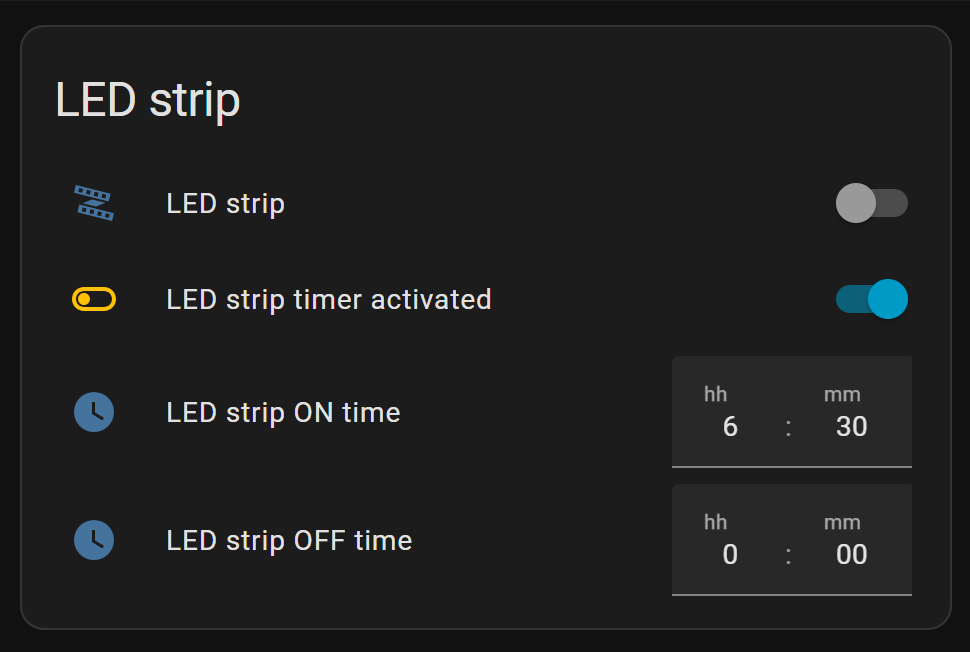Click the yellow toggle icon beside timer activated
This screenshot has height=652, width=970.
(94, 298)
